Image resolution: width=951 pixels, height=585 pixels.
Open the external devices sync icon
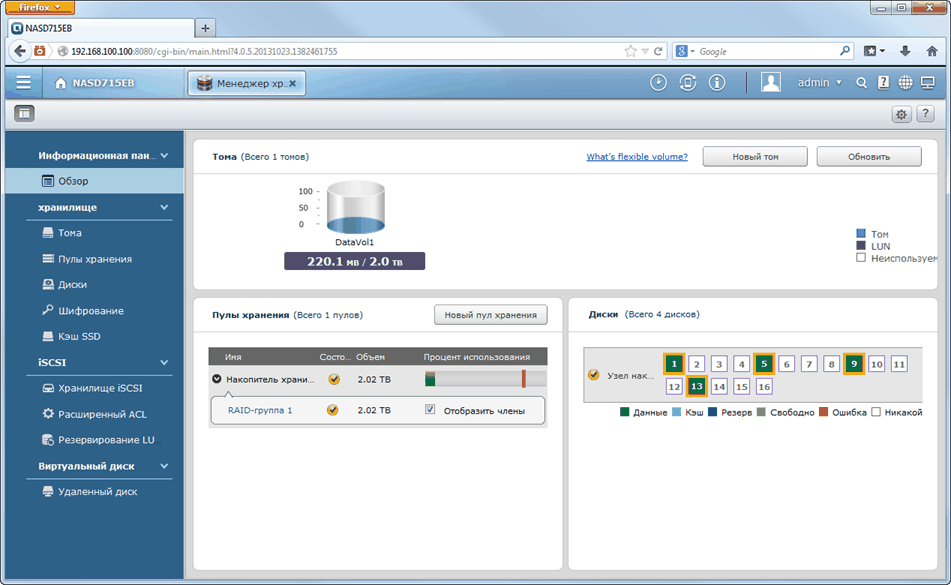(x=687, y=83)
